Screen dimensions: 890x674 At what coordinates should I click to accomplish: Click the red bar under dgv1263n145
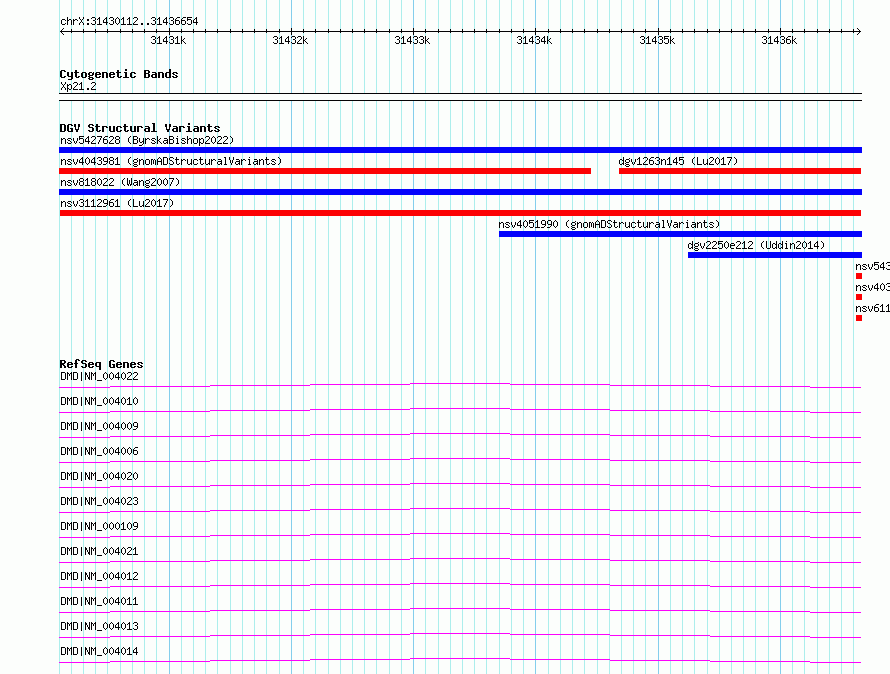[740, 171]
